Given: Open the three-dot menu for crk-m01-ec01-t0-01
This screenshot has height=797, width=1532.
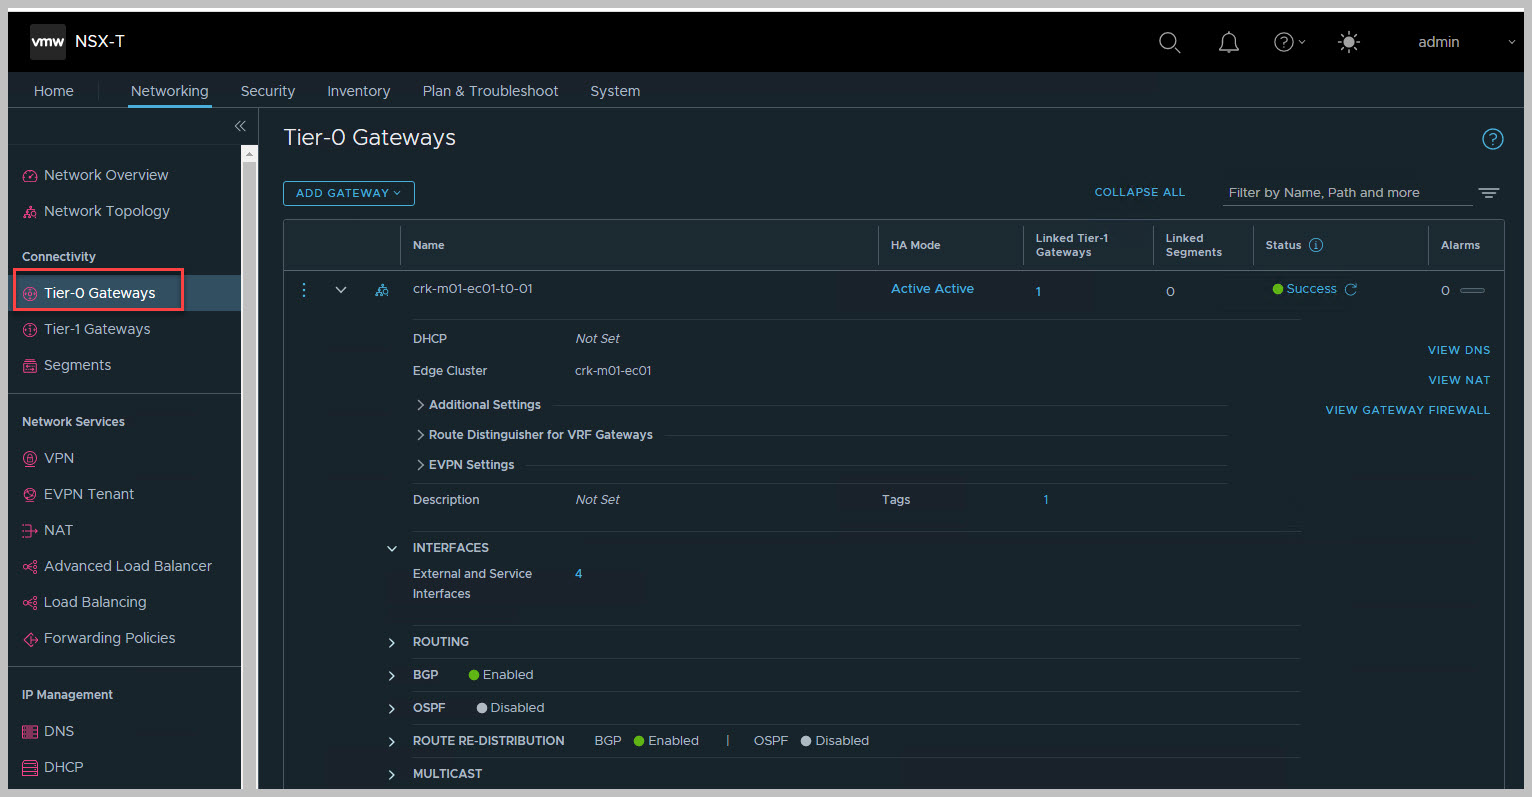Looking at the screenshot, I should coord(304,290).
